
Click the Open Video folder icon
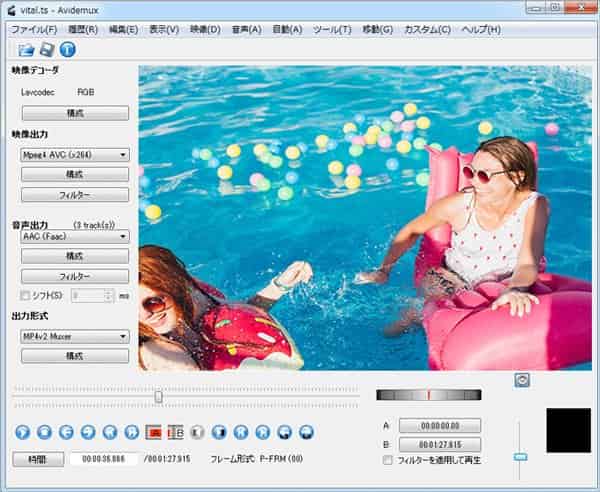[x=26, y=50]
